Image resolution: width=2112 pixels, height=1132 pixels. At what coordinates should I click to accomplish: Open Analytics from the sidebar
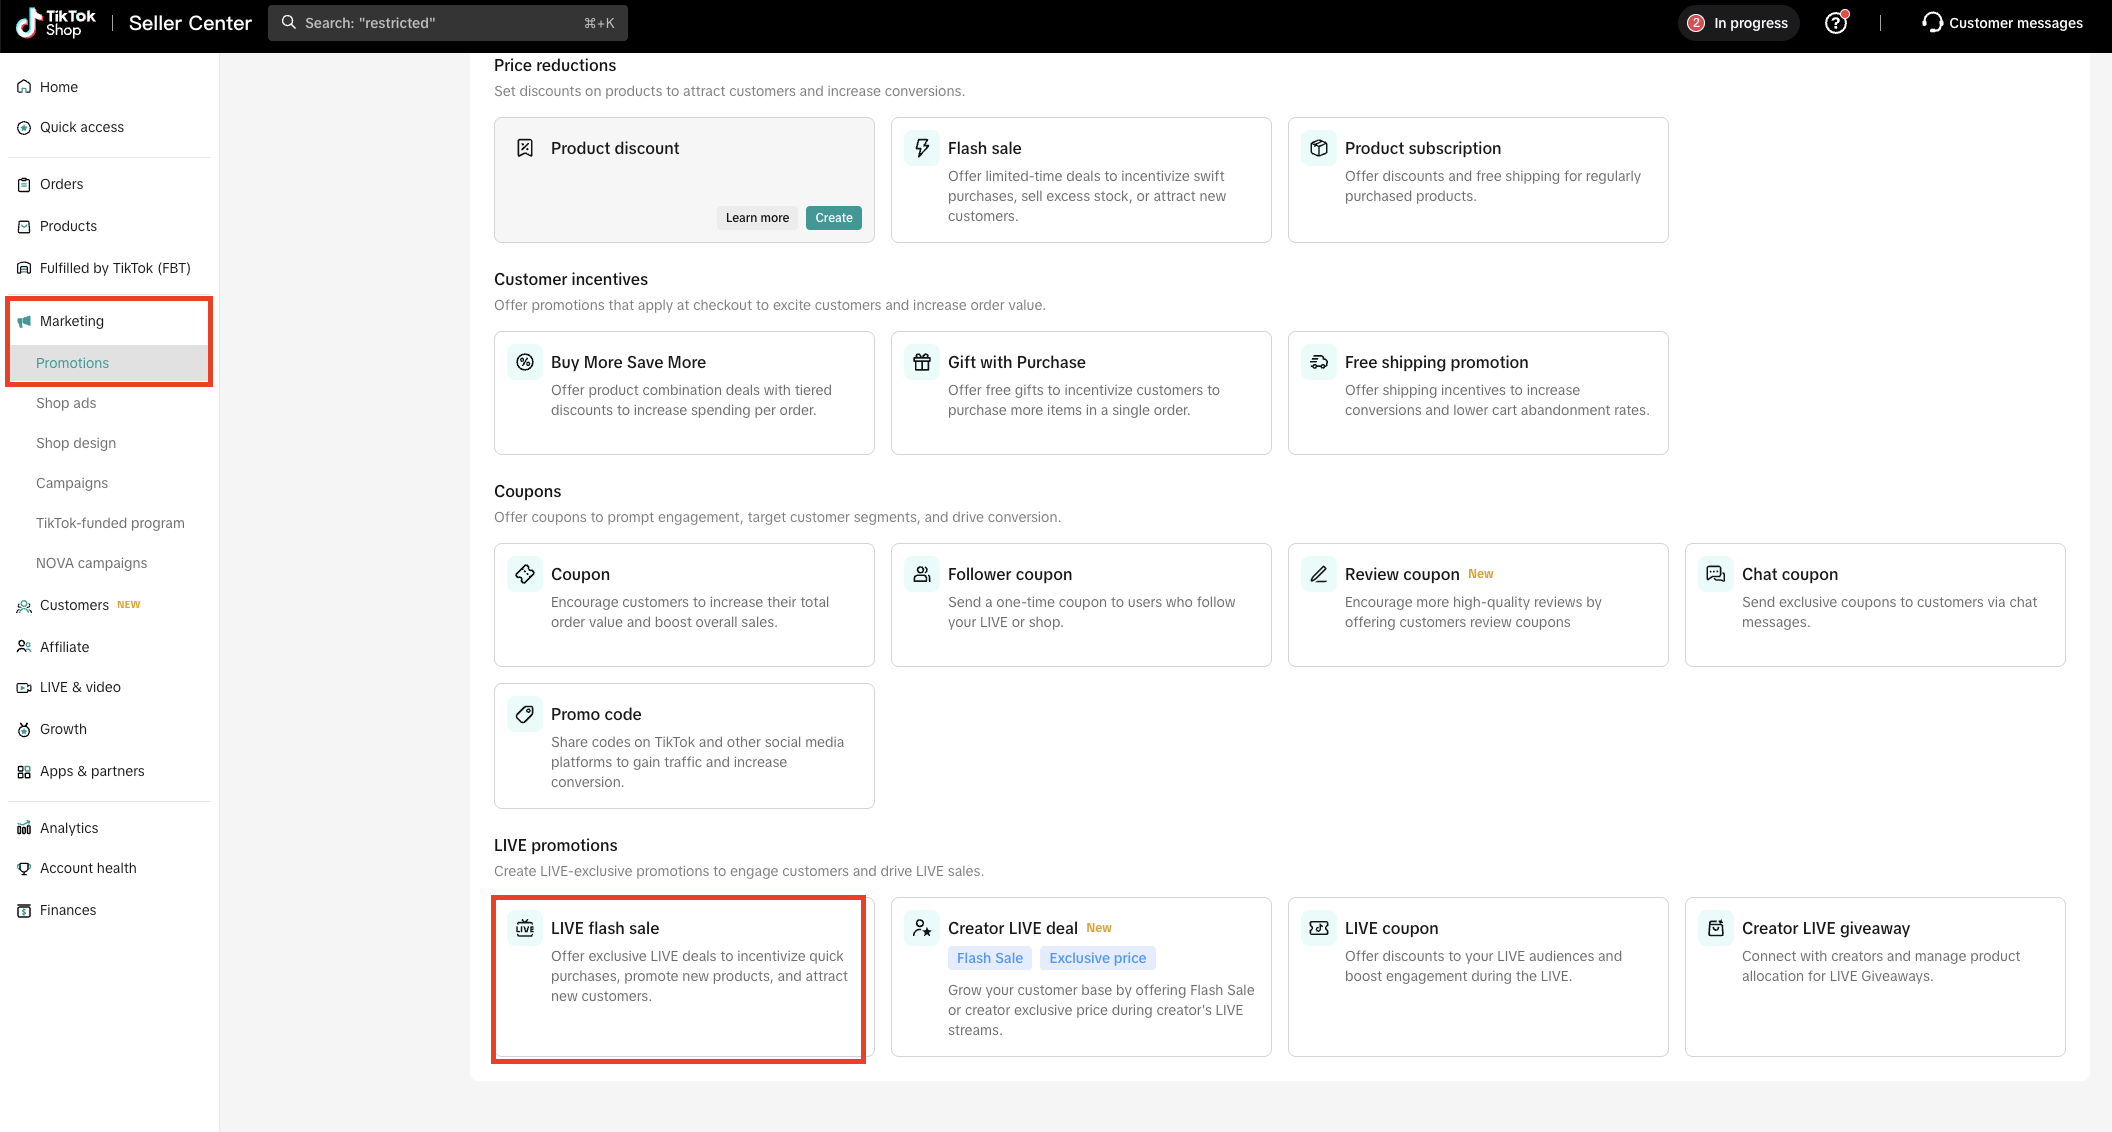[x=69, y=828]
